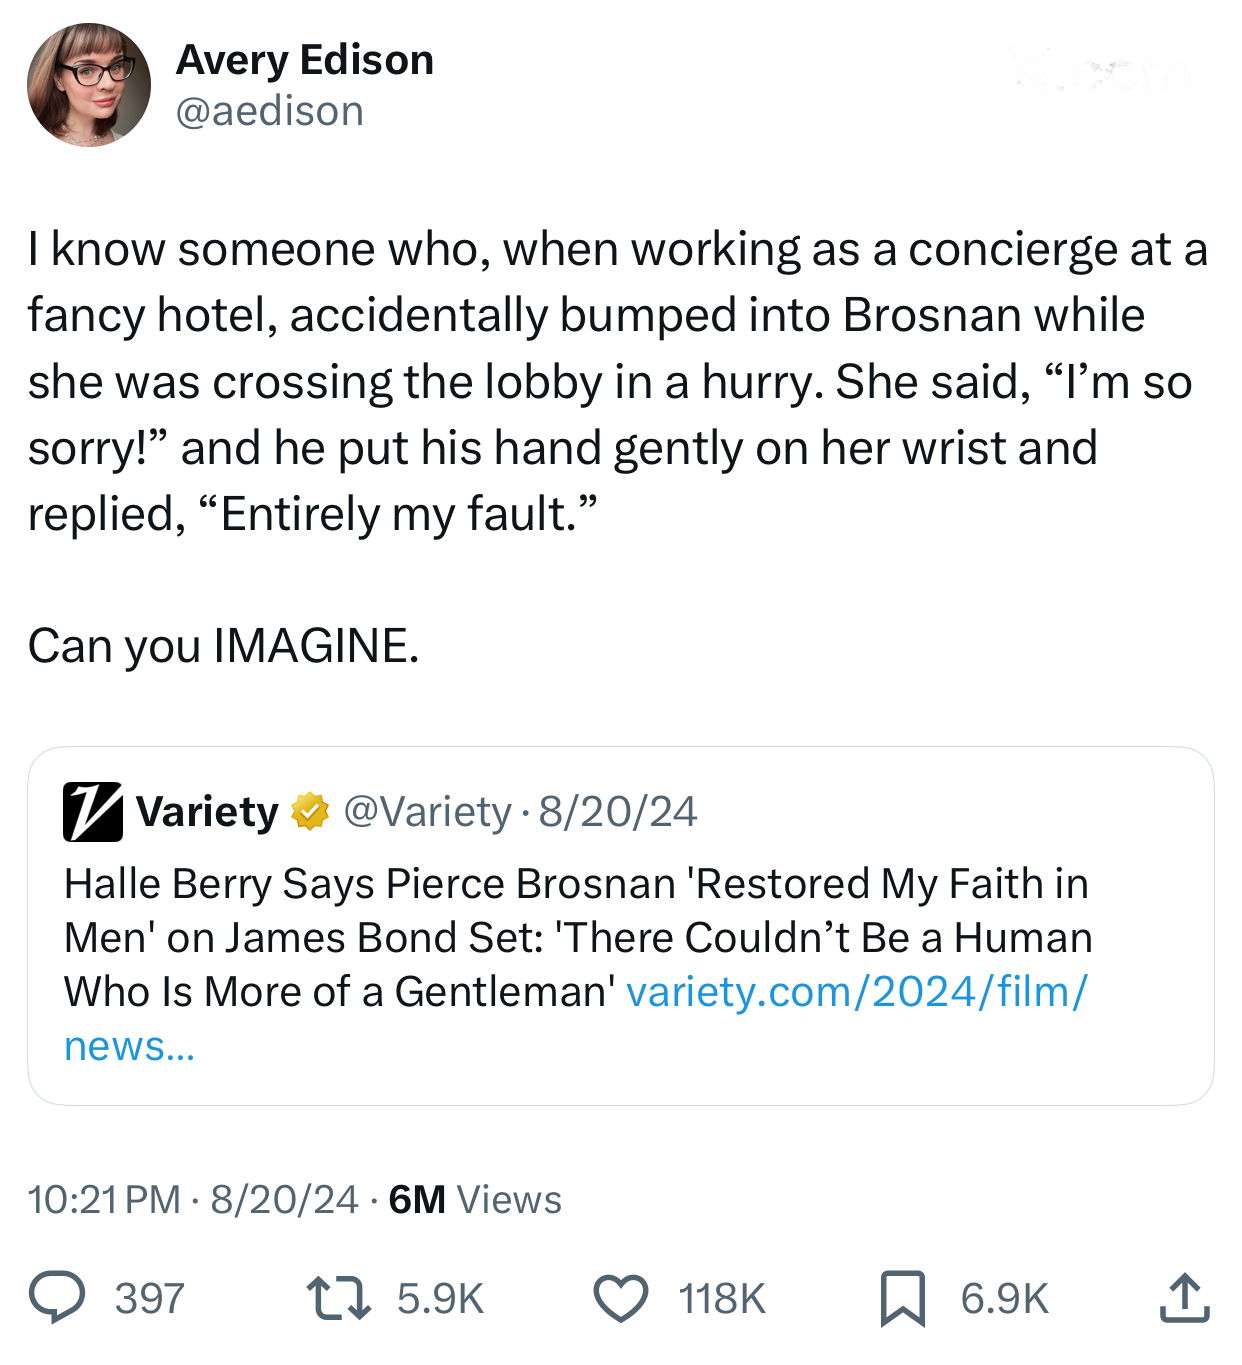Open the Variety account name in the quote
Screen dimensions: 1242x1365
208,811
